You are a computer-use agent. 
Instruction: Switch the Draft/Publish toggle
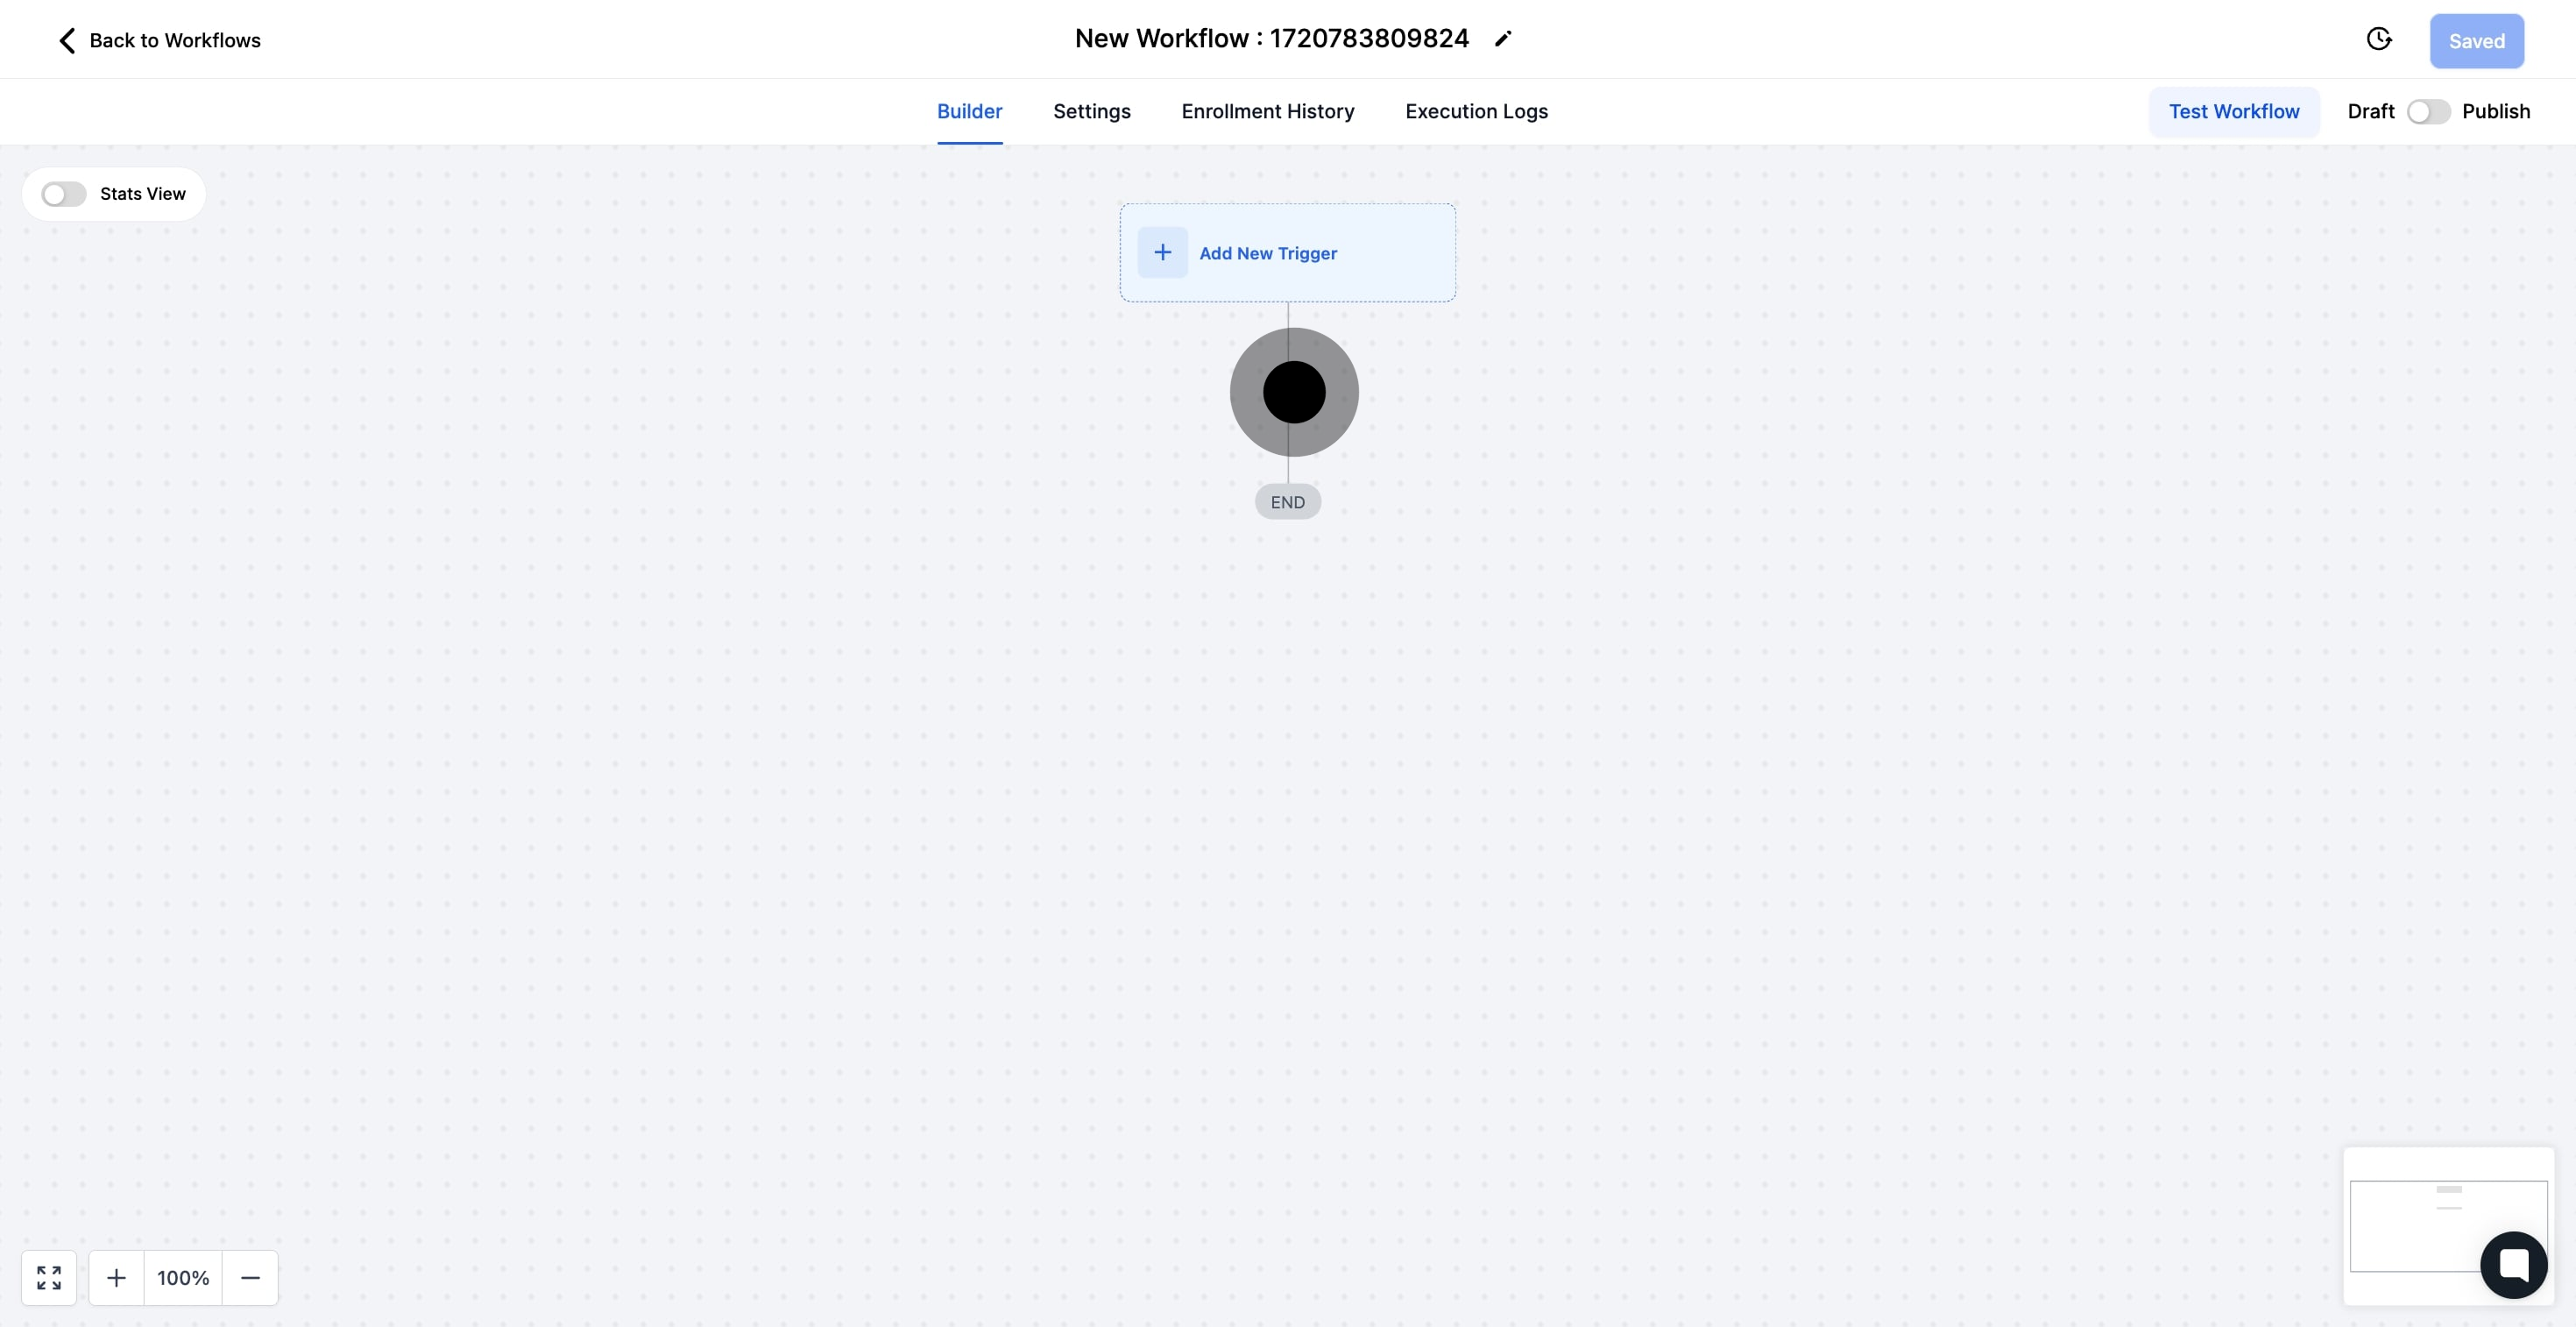coord(2428,111)
